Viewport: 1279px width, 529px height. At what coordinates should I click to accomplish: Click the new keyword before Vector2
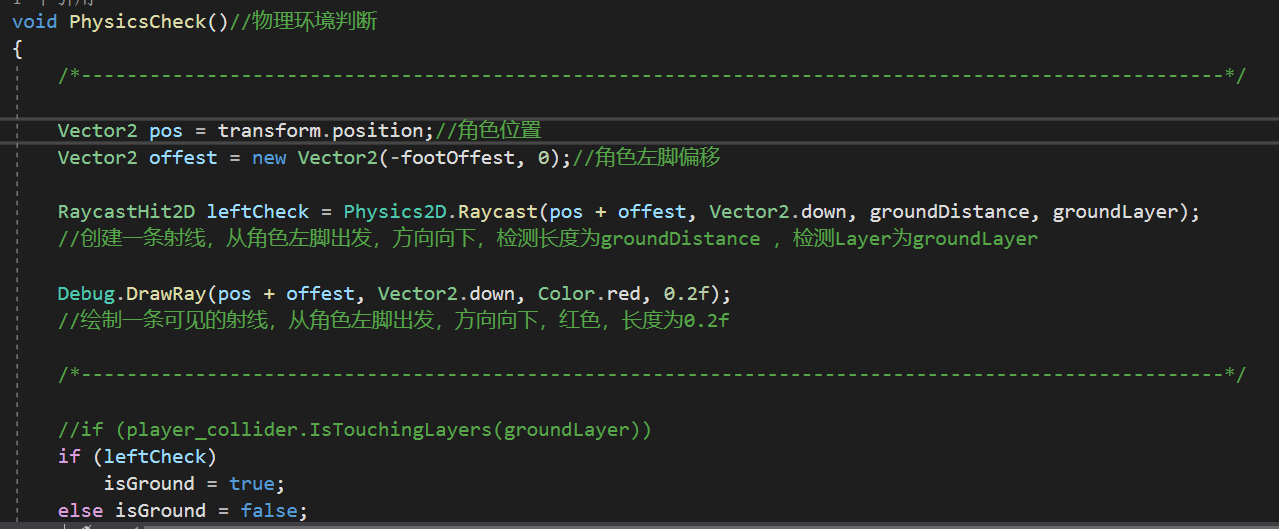click(269, 157)
